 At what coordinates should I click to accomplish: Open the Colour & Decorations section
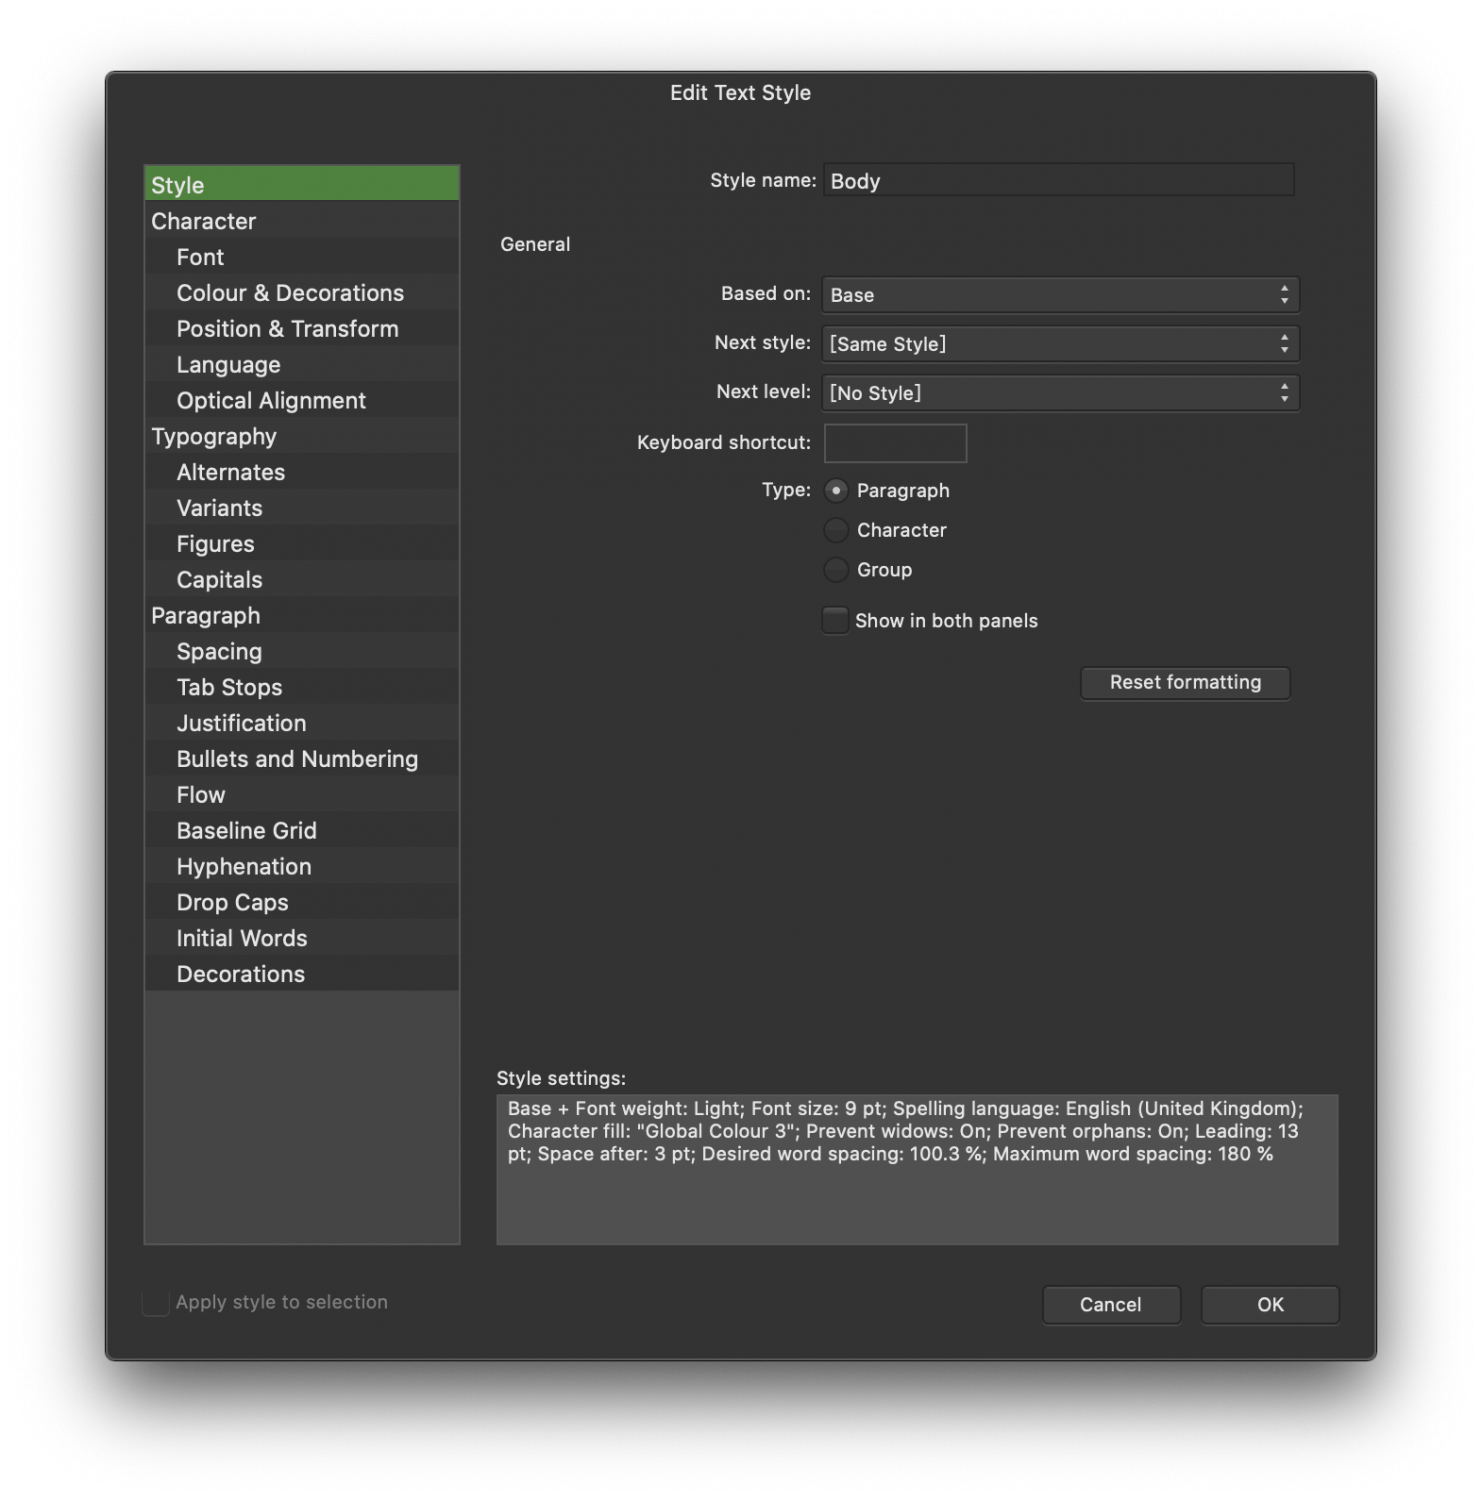(290, 293)
